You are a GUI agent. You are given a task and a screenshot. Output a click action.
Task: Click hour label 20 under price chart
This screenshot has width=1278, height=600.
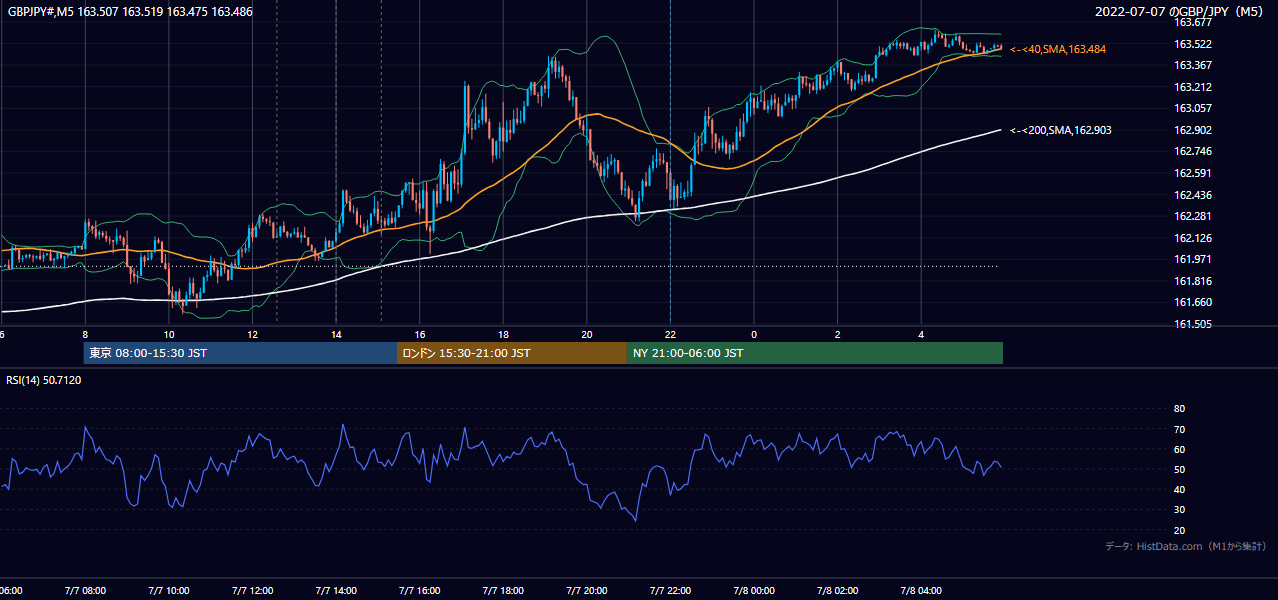[x=587, y=335]
